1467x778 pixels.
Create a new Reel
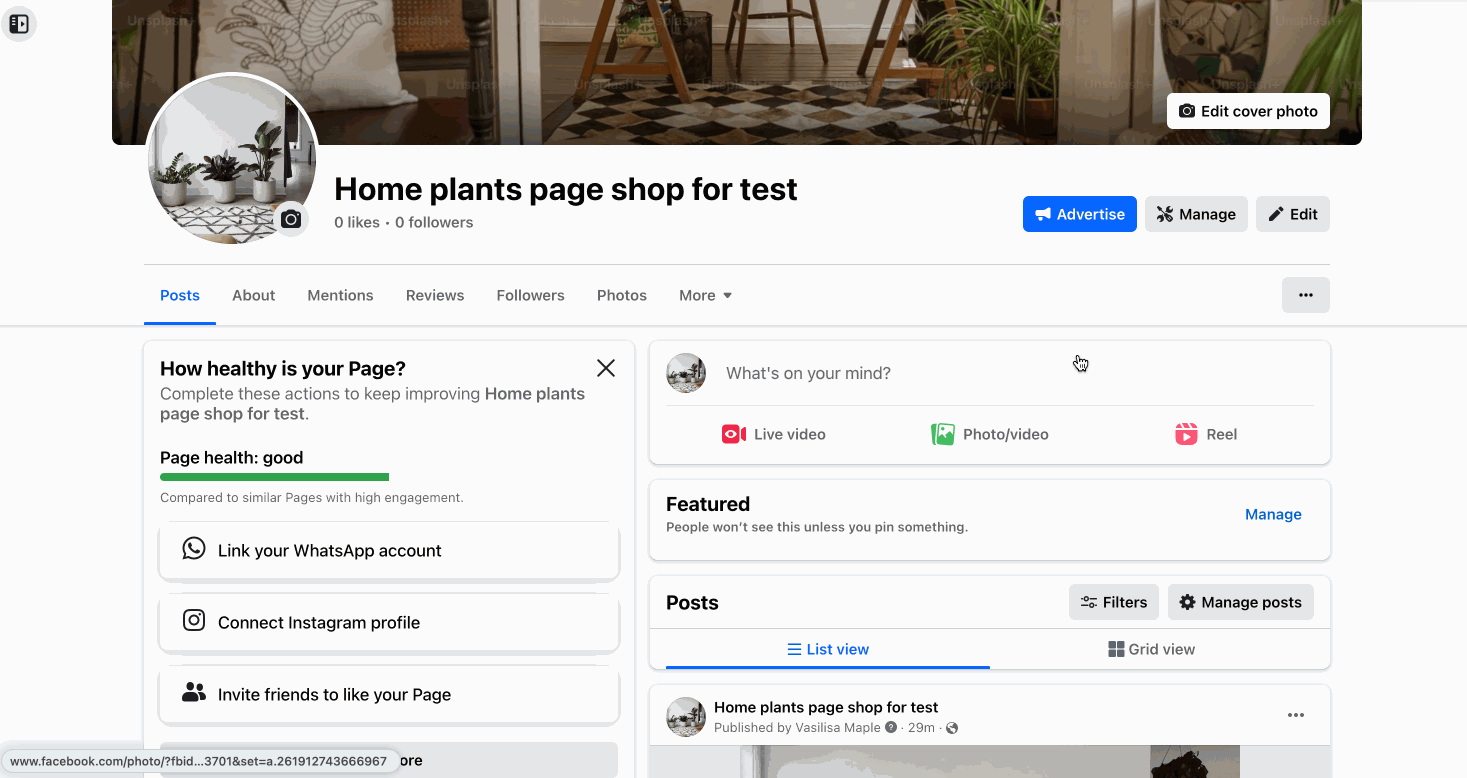(1205, 434)
